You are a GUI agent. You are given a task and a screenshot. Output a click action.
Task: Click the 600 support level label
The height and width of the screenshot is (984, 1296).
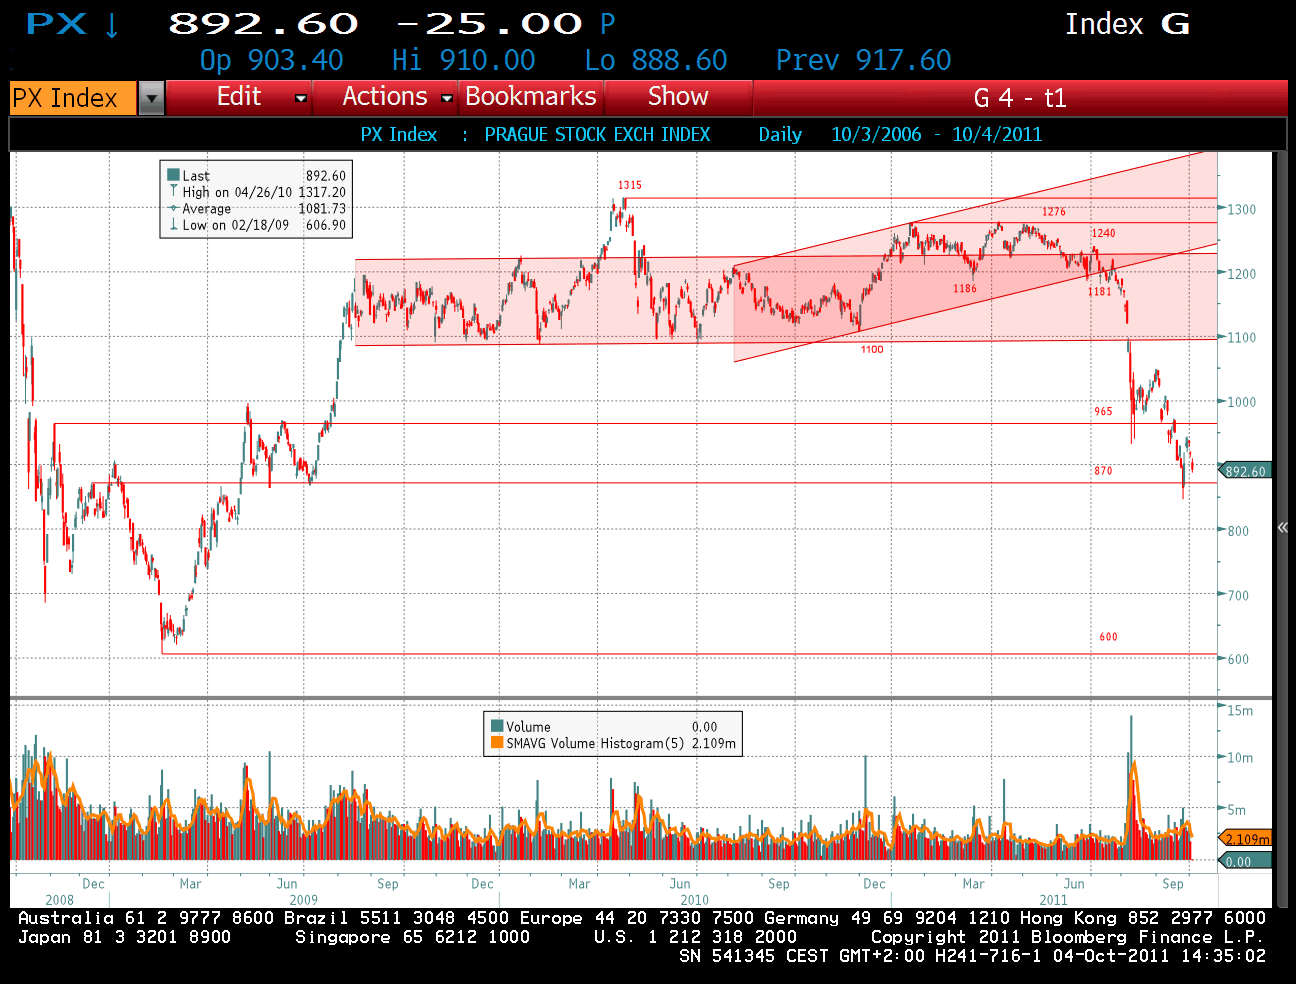coord(1108,636)
